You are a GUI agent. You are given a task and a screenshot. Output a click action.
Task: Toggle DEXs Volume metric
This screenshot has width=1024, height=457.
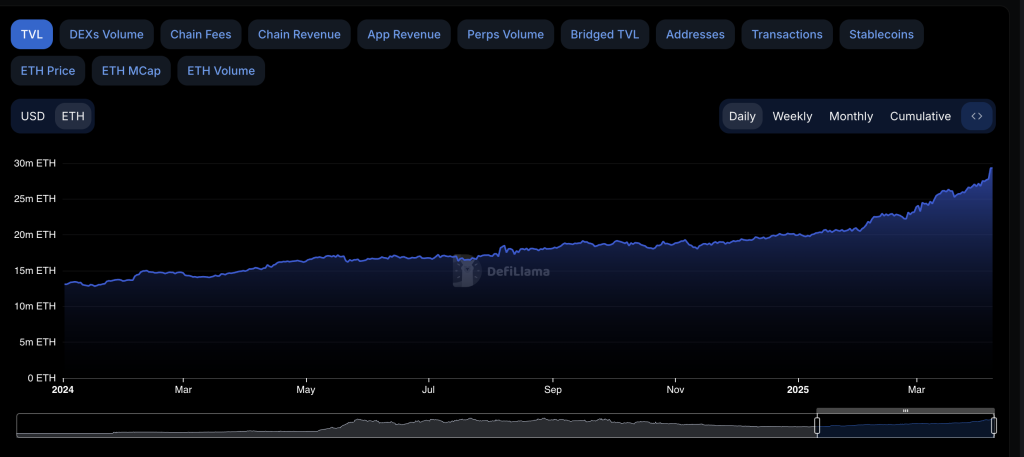pyautogui.click(x=106, y=34)
